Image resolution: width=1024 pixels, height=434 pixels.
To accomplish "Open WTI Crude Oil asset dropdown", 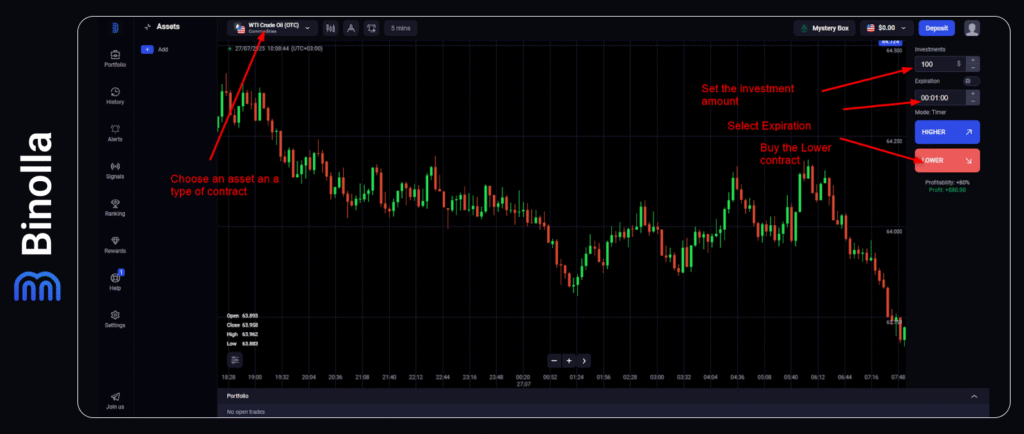I will pos(272,28).
